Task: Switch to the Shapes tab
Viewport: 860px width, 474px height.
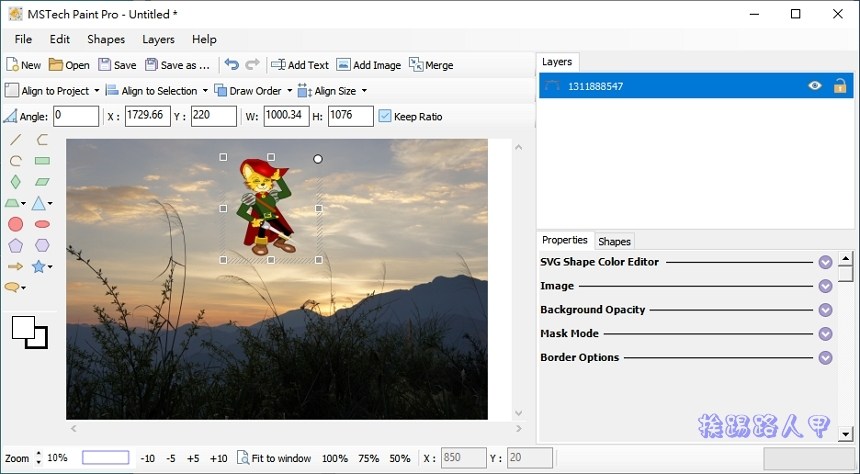Action: [x=614, y=241]
